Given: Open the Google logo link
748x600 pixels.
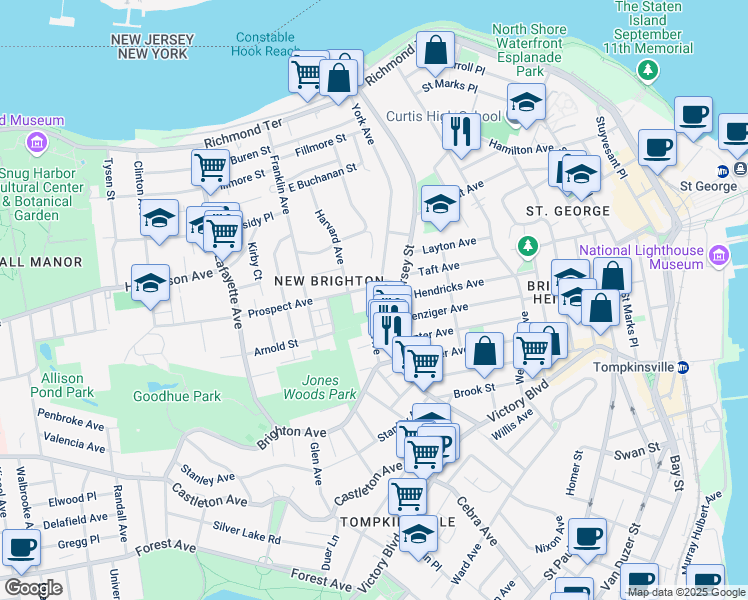Looking at the screenshot, I should click(x=33, y=588).
